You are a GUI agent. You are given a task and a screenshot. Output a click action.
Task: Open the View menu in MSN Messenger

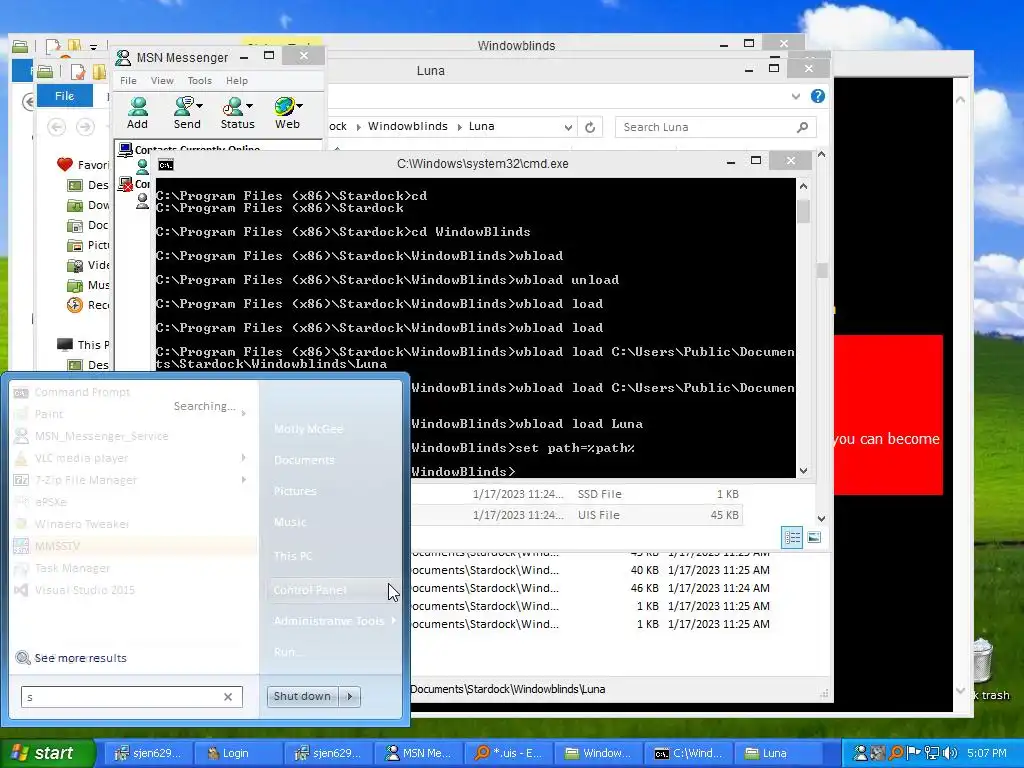tap(162, 80)
